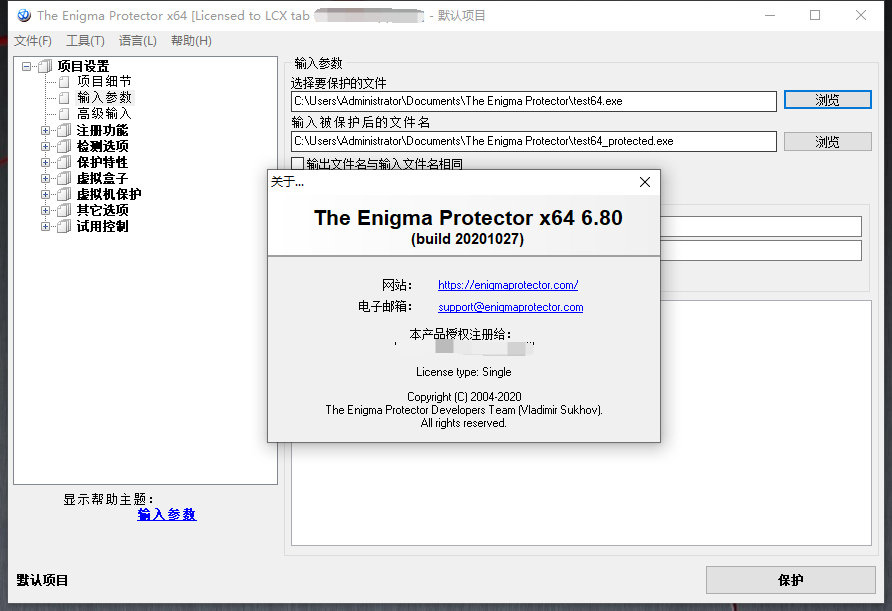Open the 语言(L) menu
Viewport: 892px width, 611px height.
click(138, 41)
